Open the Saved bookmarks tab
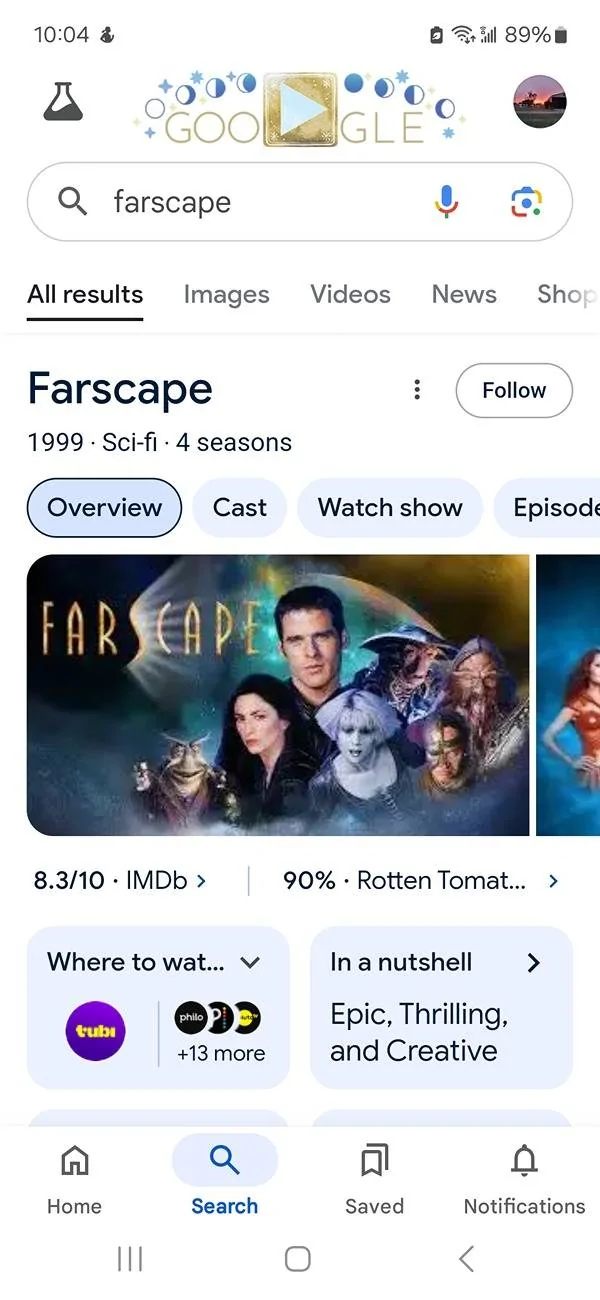Image resolution: width=600 pixels, height=1300 pixels. tap(374, 1180)
